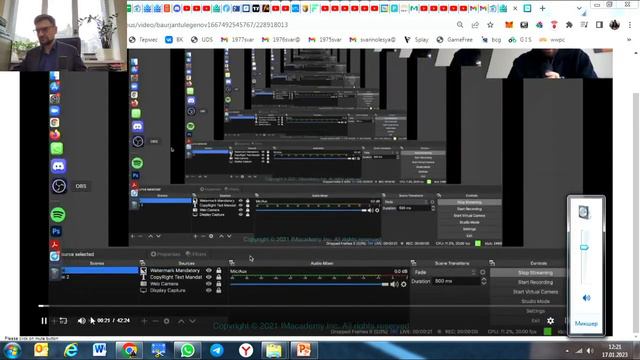Viewport: 640px width, 360px height.
Task: Adjust the Duration stepper arrows
Action: coord(484,281)
